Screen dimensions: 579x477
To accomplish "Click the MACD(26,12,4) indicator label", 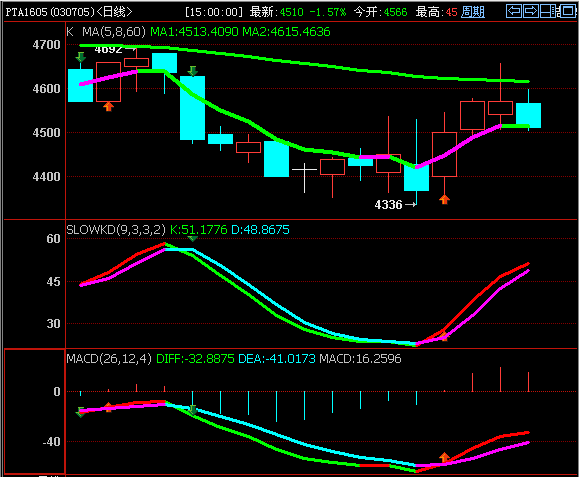I will coord(109,358).
